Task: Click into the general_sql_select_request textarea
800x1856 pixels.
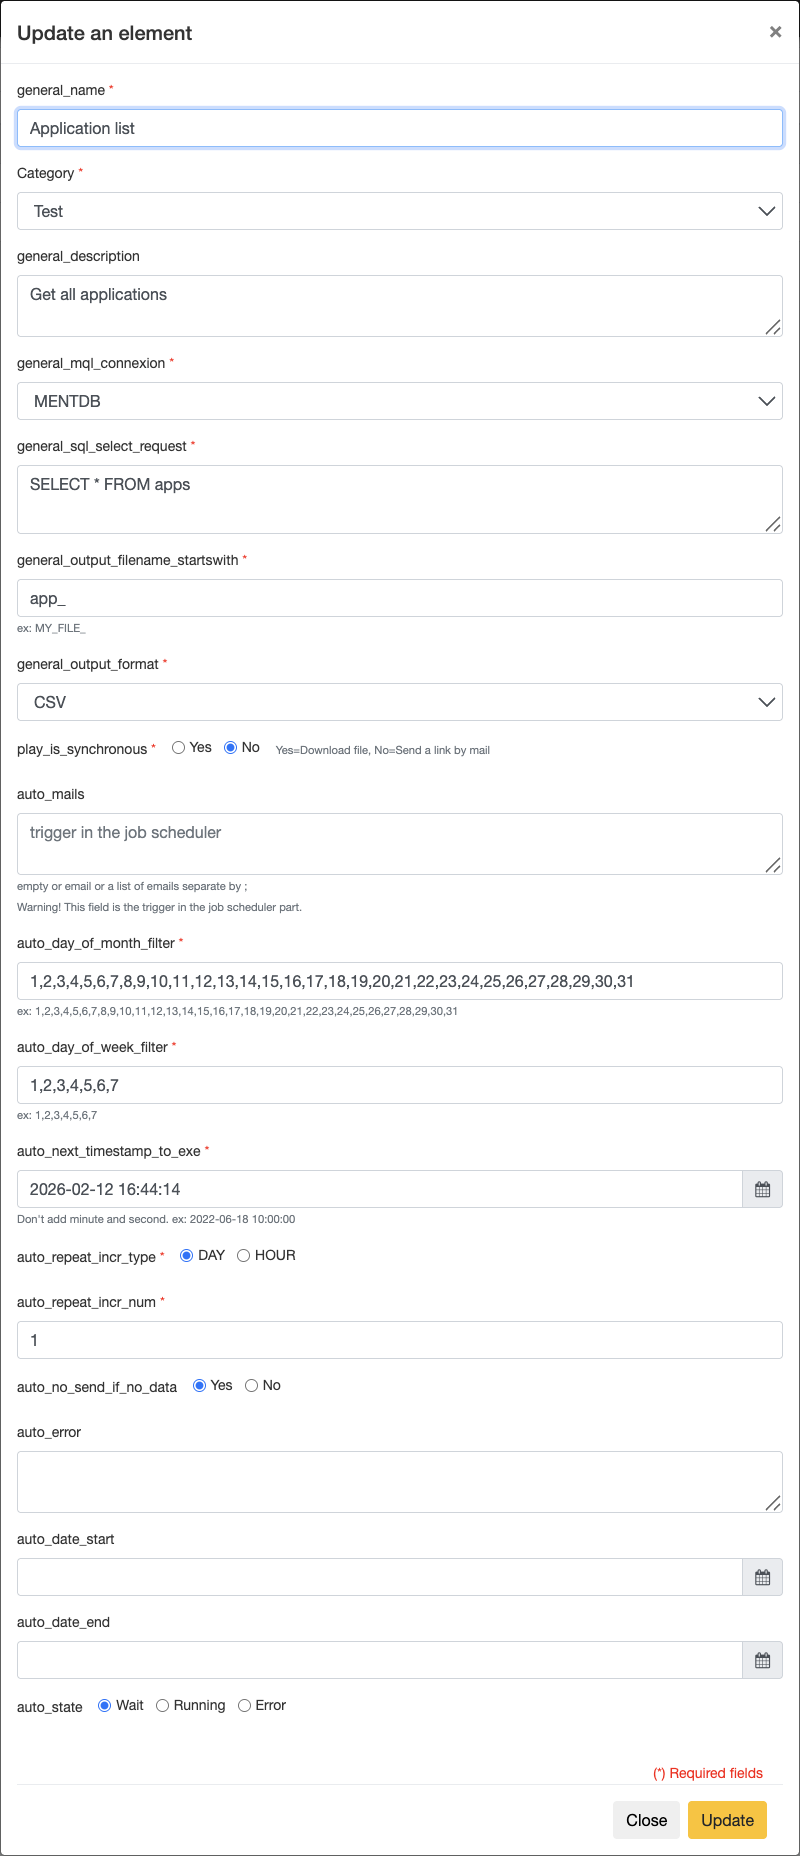Action: 400,499
